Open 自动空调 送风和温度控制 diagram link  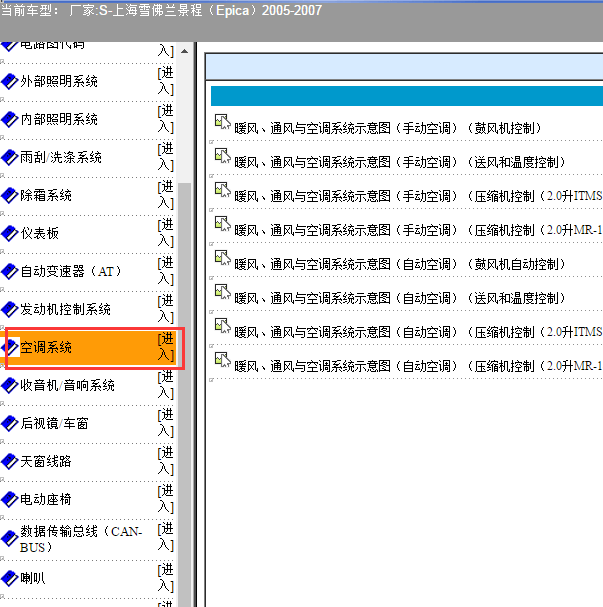(x=400, y=298)
